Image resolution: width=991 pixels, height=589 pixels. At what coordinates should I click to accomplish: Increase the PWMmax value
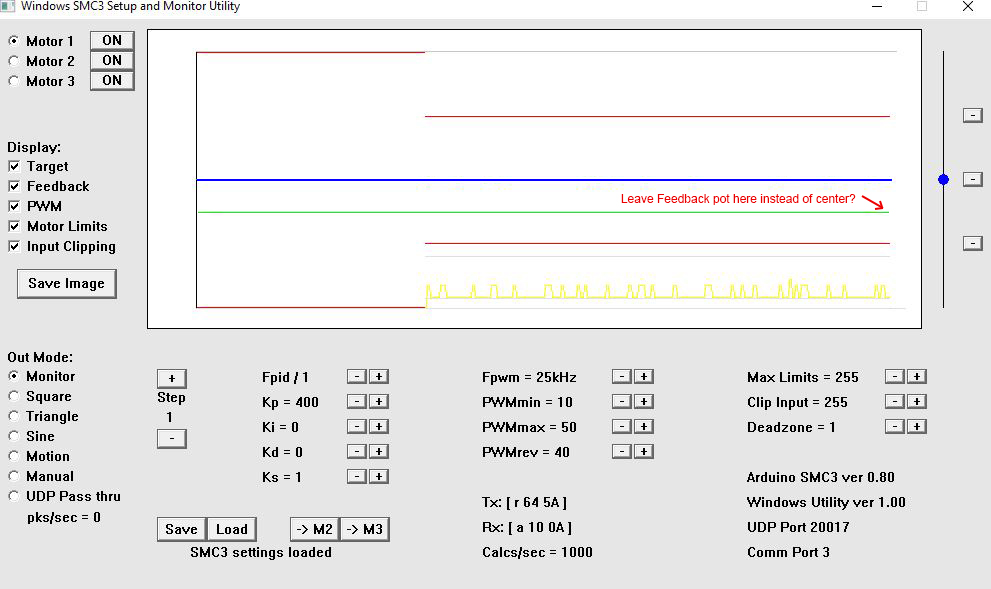click(643, 427)
